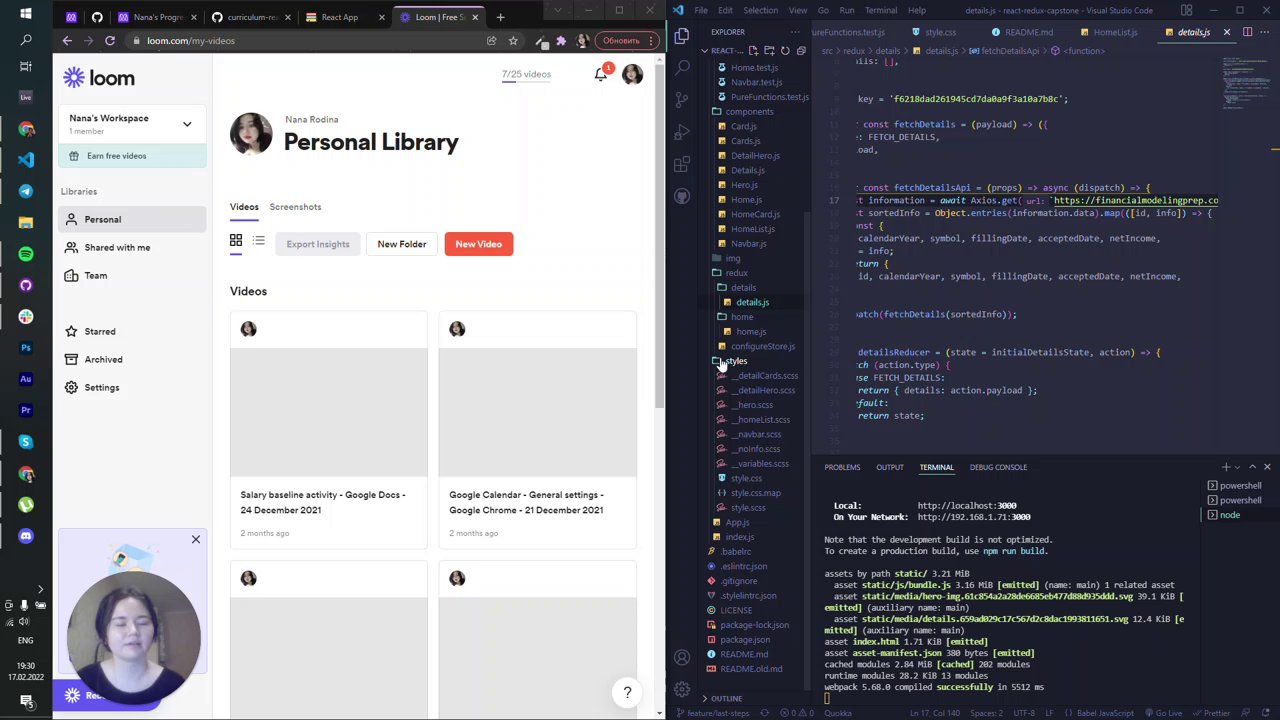Switch to the DEBUG CONSOLE panel tab
The image size is (1280, 720).
click(x=998, y=467)
